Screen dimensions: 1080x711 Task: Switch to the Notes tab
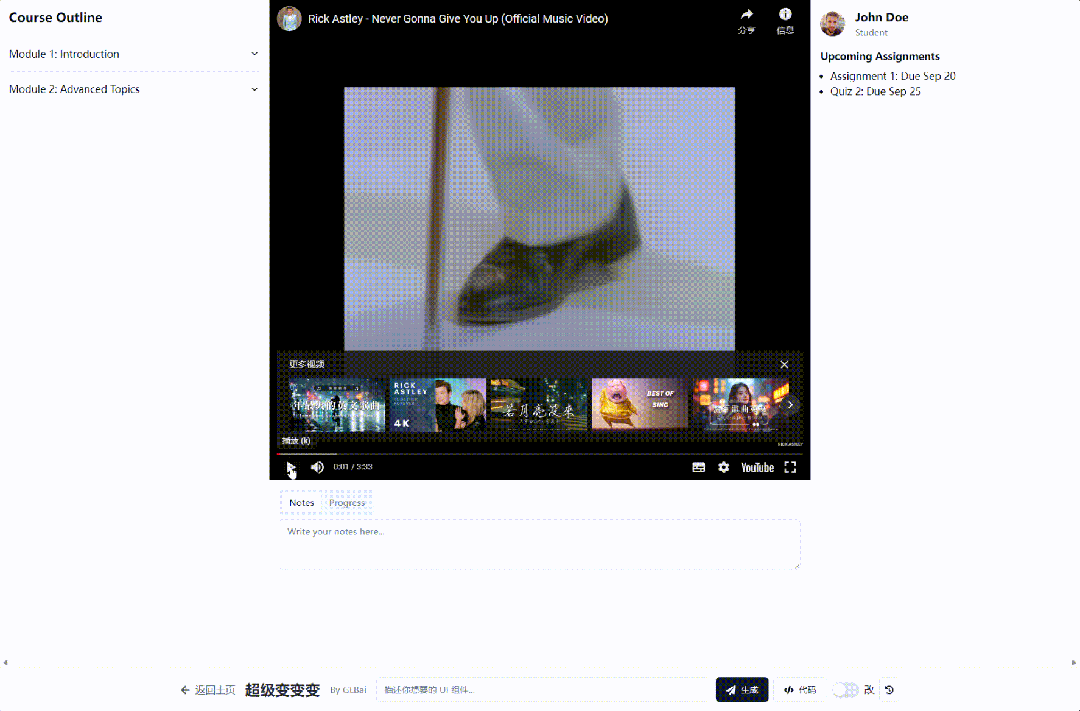coord(302,503)
